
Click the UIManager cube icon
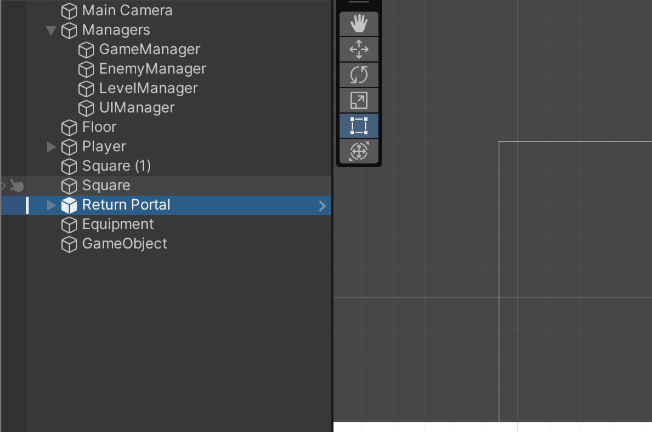[x=86, y=108]
